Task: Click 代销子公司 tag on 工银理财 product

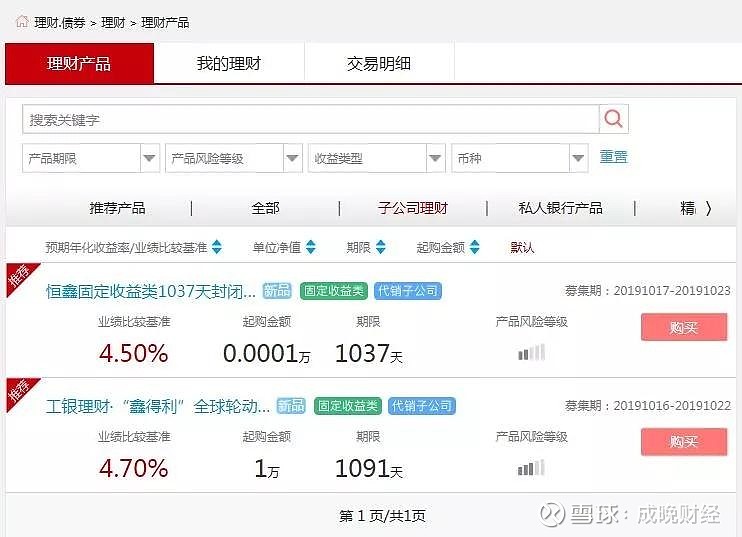Action: [x=422, y=405]
